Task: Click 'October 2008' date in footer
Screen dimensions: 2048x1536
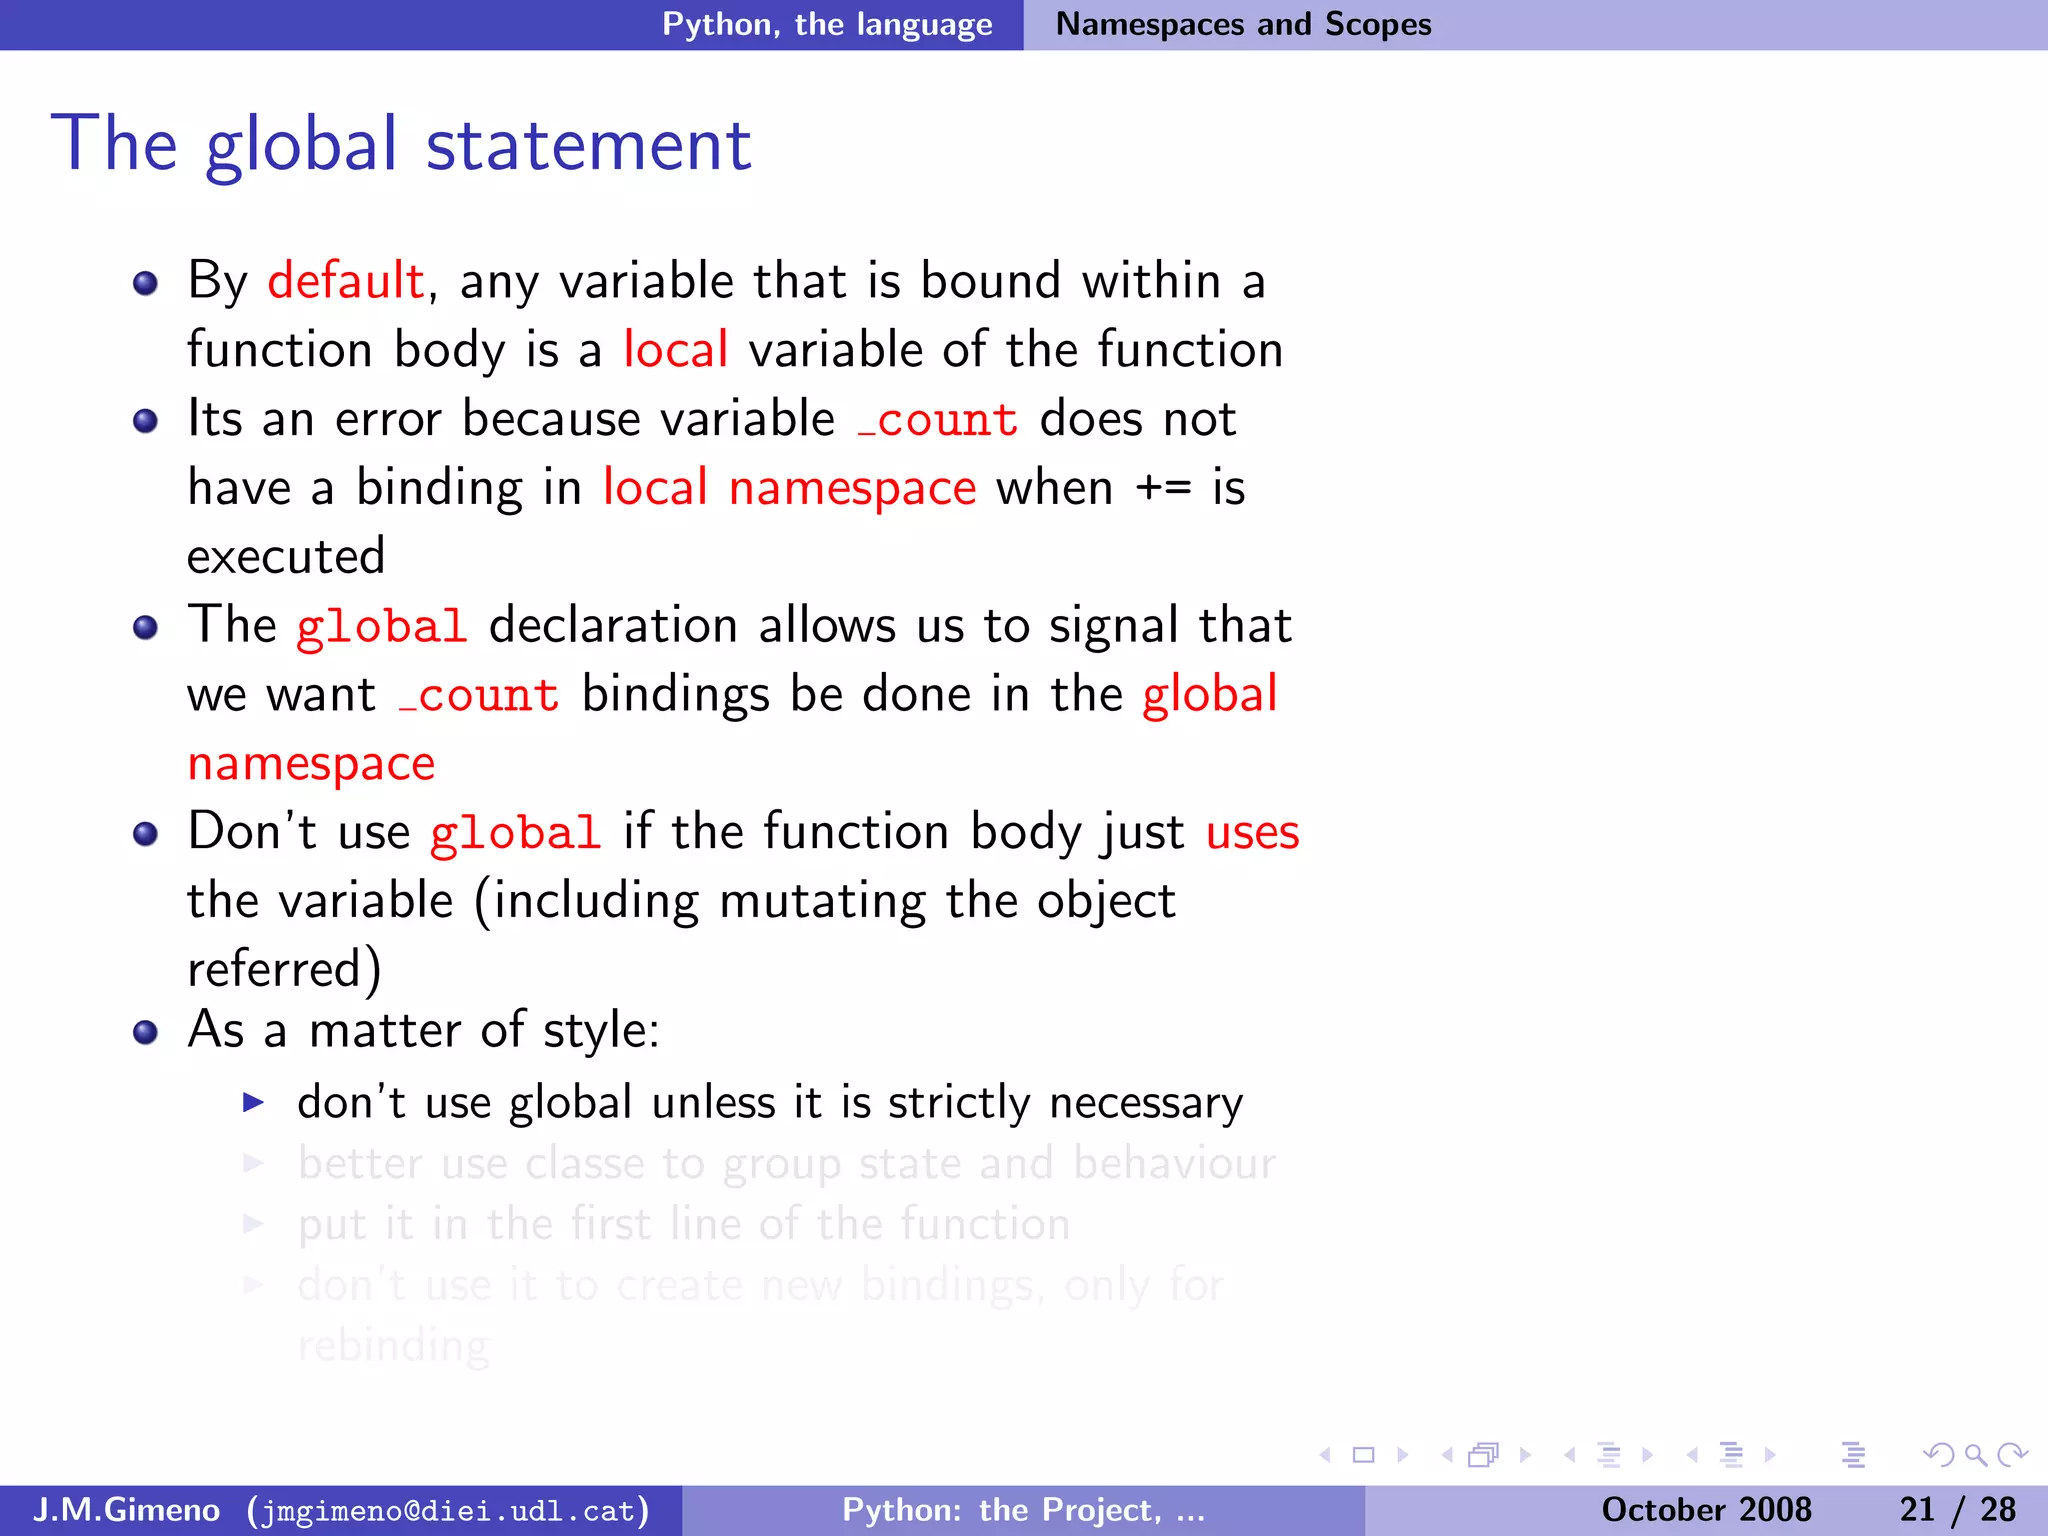Action: (x=1706, y=1509)
